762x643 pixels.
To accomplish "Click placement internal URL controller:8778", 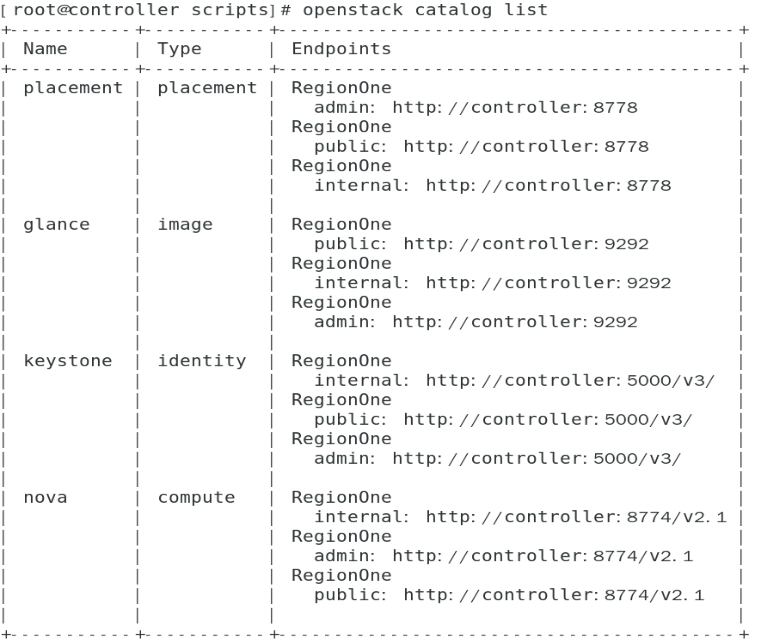I will click(x=549, y=185).
